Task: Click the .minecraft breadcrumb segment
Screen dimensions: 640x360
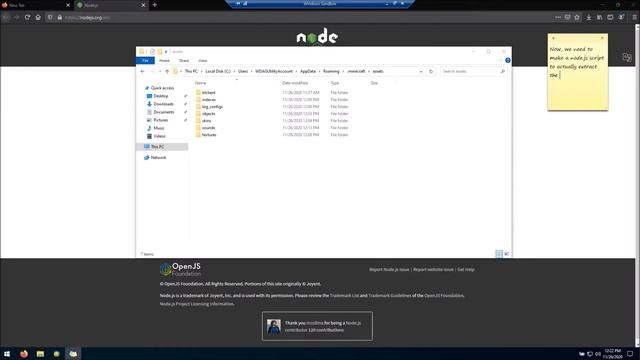Action: click(356, 71)
